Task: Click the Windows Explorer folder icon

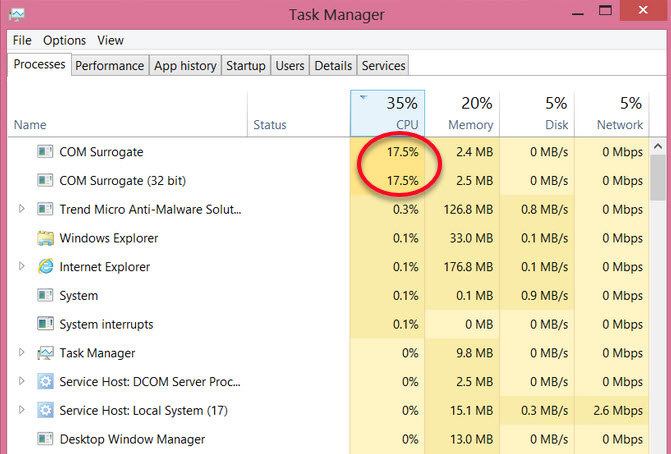Action: click(x=45, y=238)
